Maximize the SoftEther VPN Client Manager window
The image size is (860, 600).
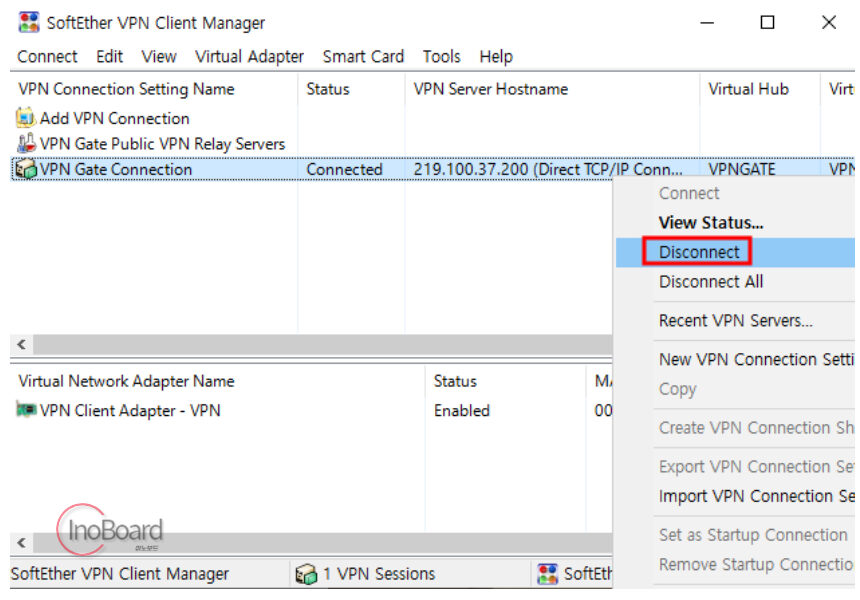click(x=767, y=22)
